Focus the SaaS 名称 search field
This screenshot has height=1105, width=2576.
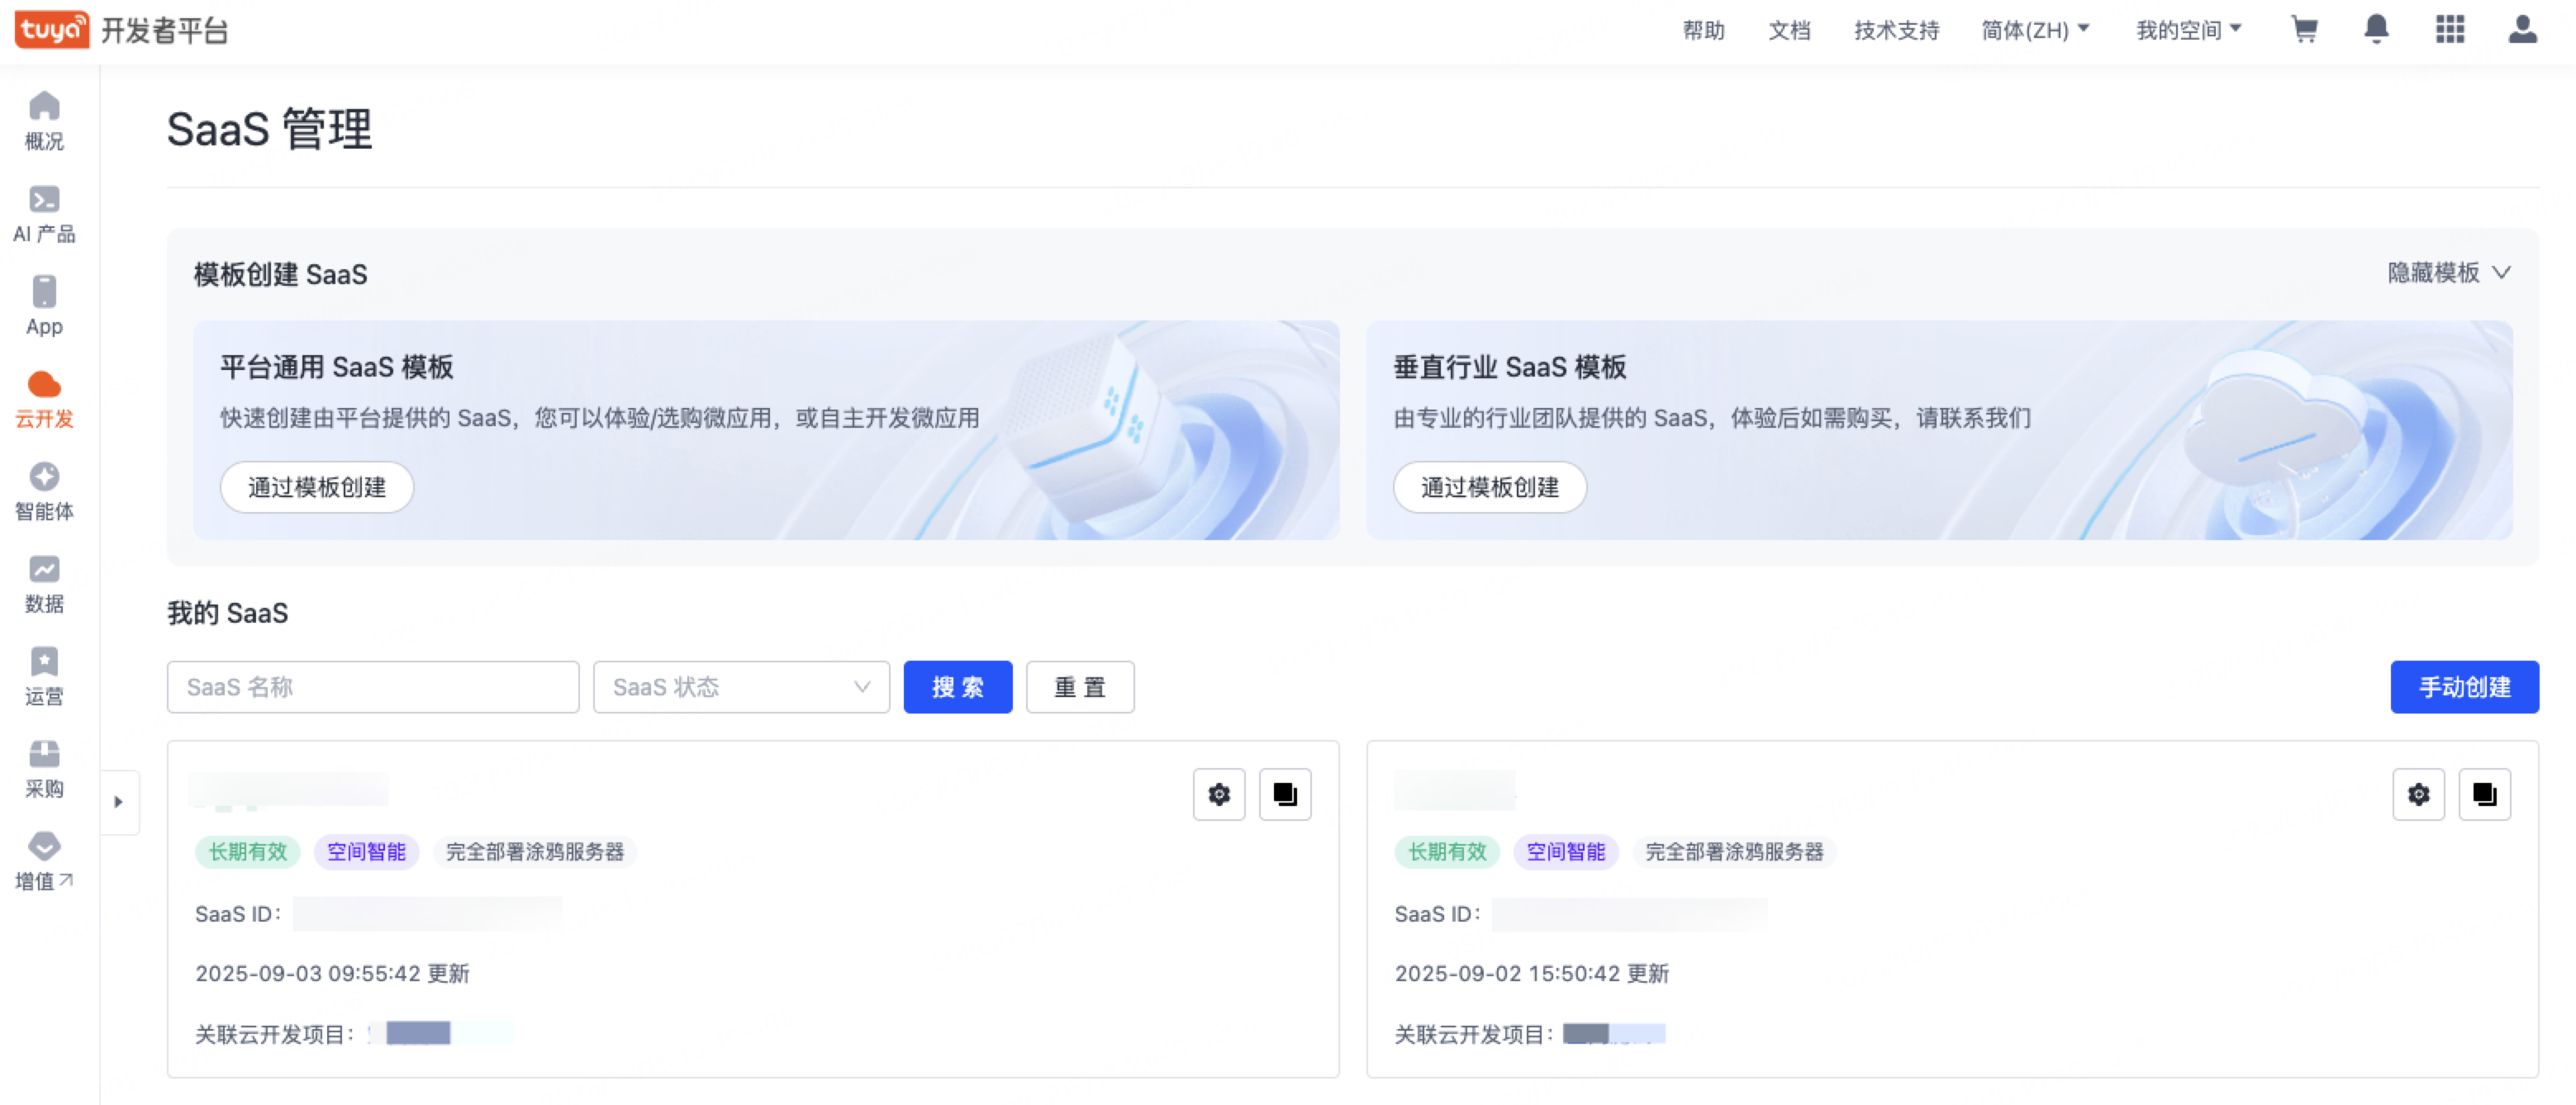373,687
